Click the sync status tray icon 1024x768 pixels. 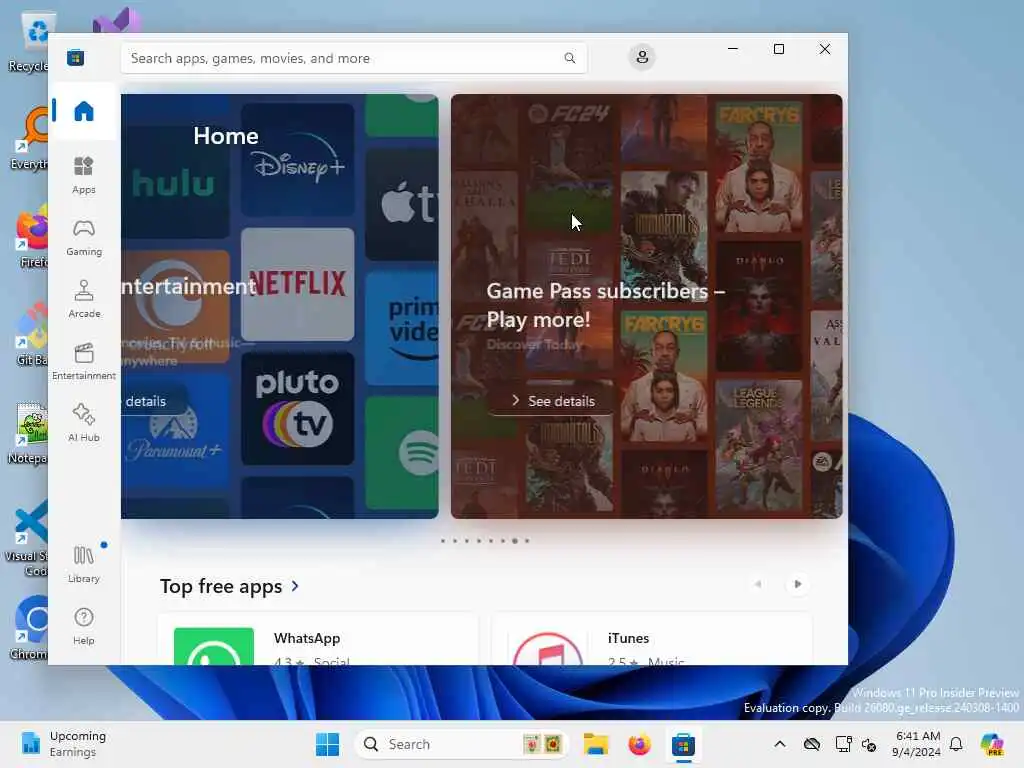tap(869, 744)
